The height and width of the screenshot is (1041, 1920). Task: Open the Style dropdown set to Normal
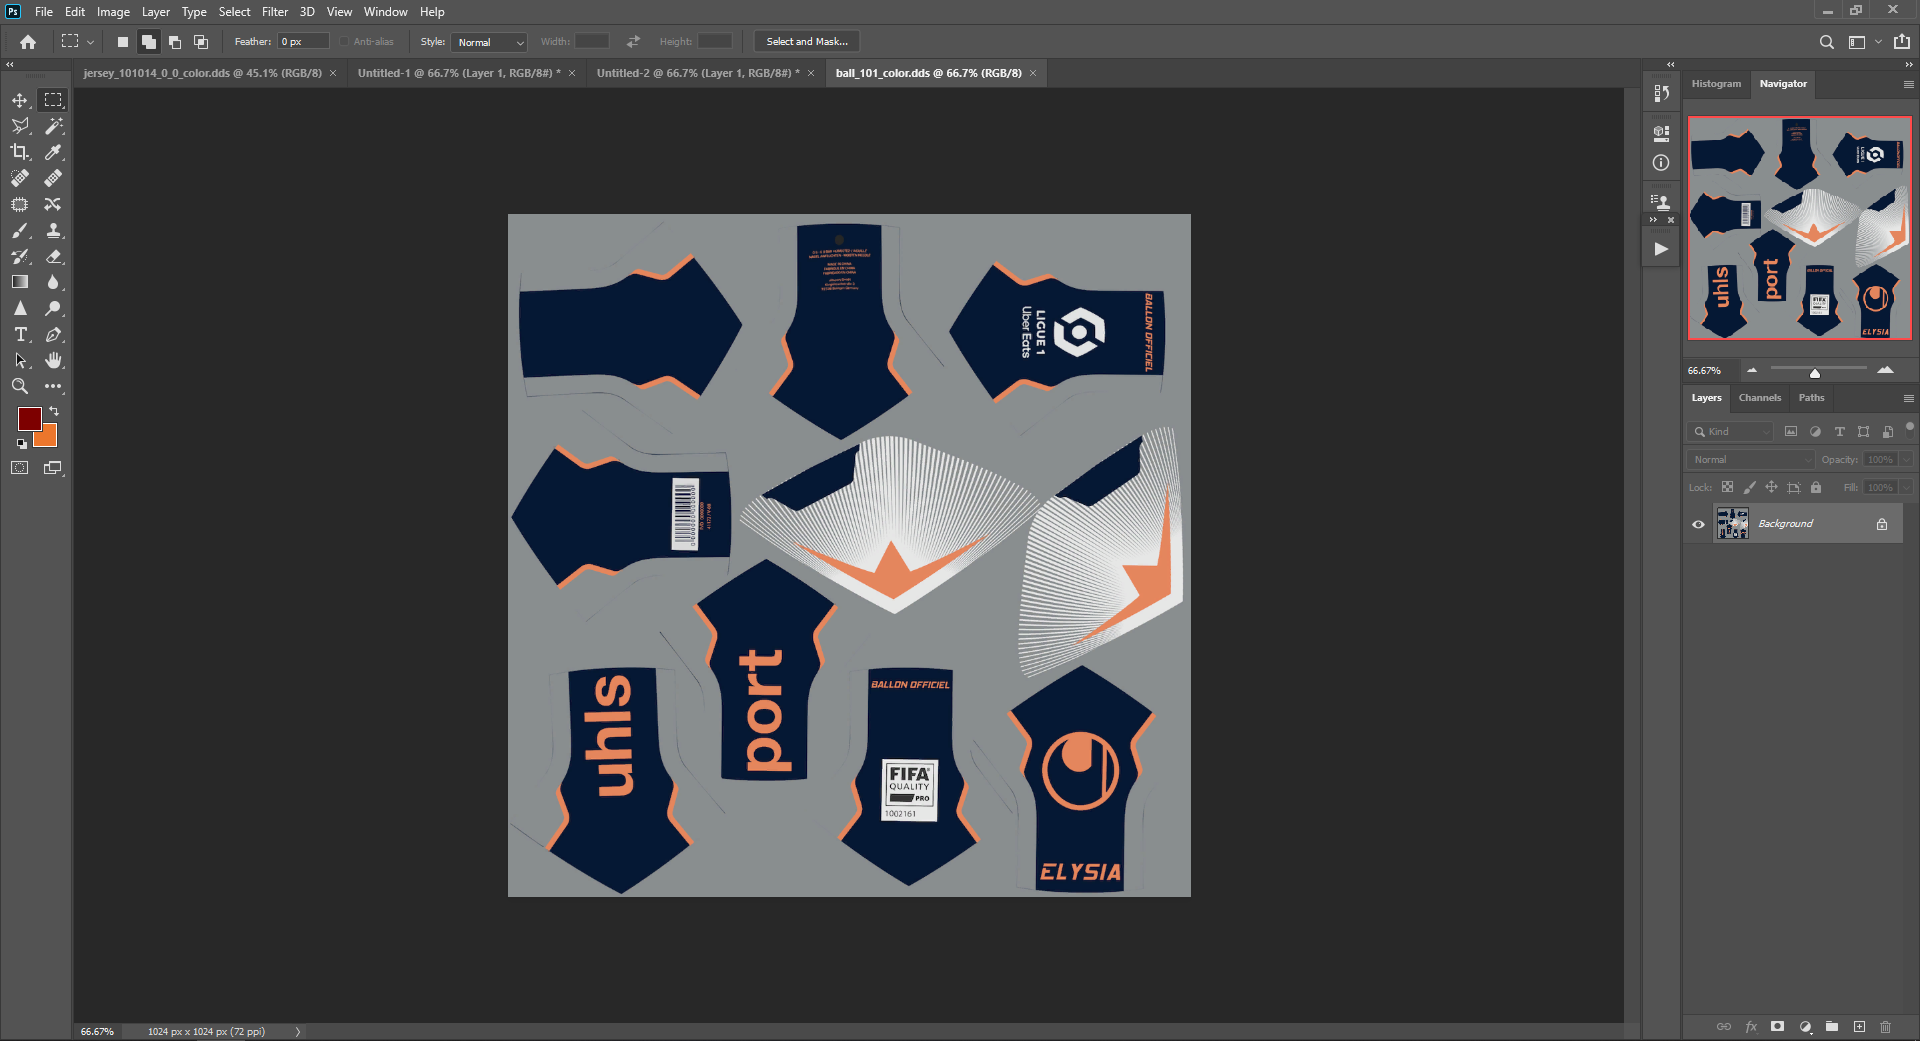pos(489,42)
